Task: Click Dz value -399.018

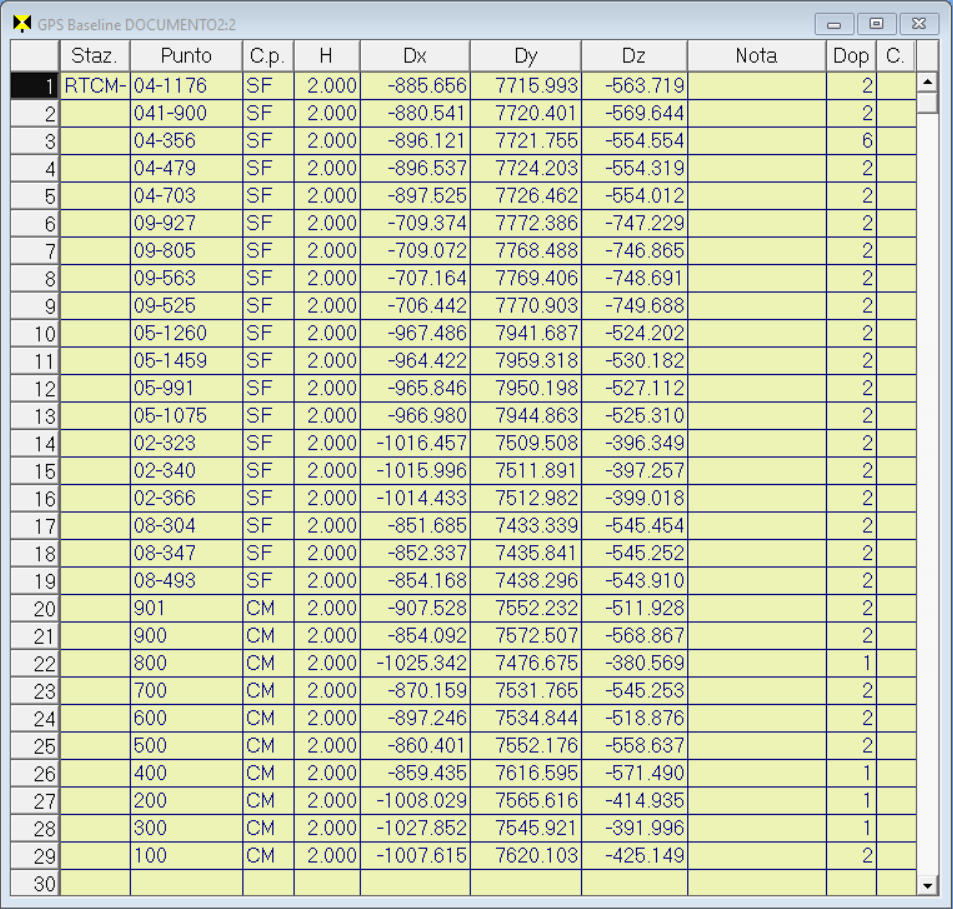Action: (x=634, y=498)
